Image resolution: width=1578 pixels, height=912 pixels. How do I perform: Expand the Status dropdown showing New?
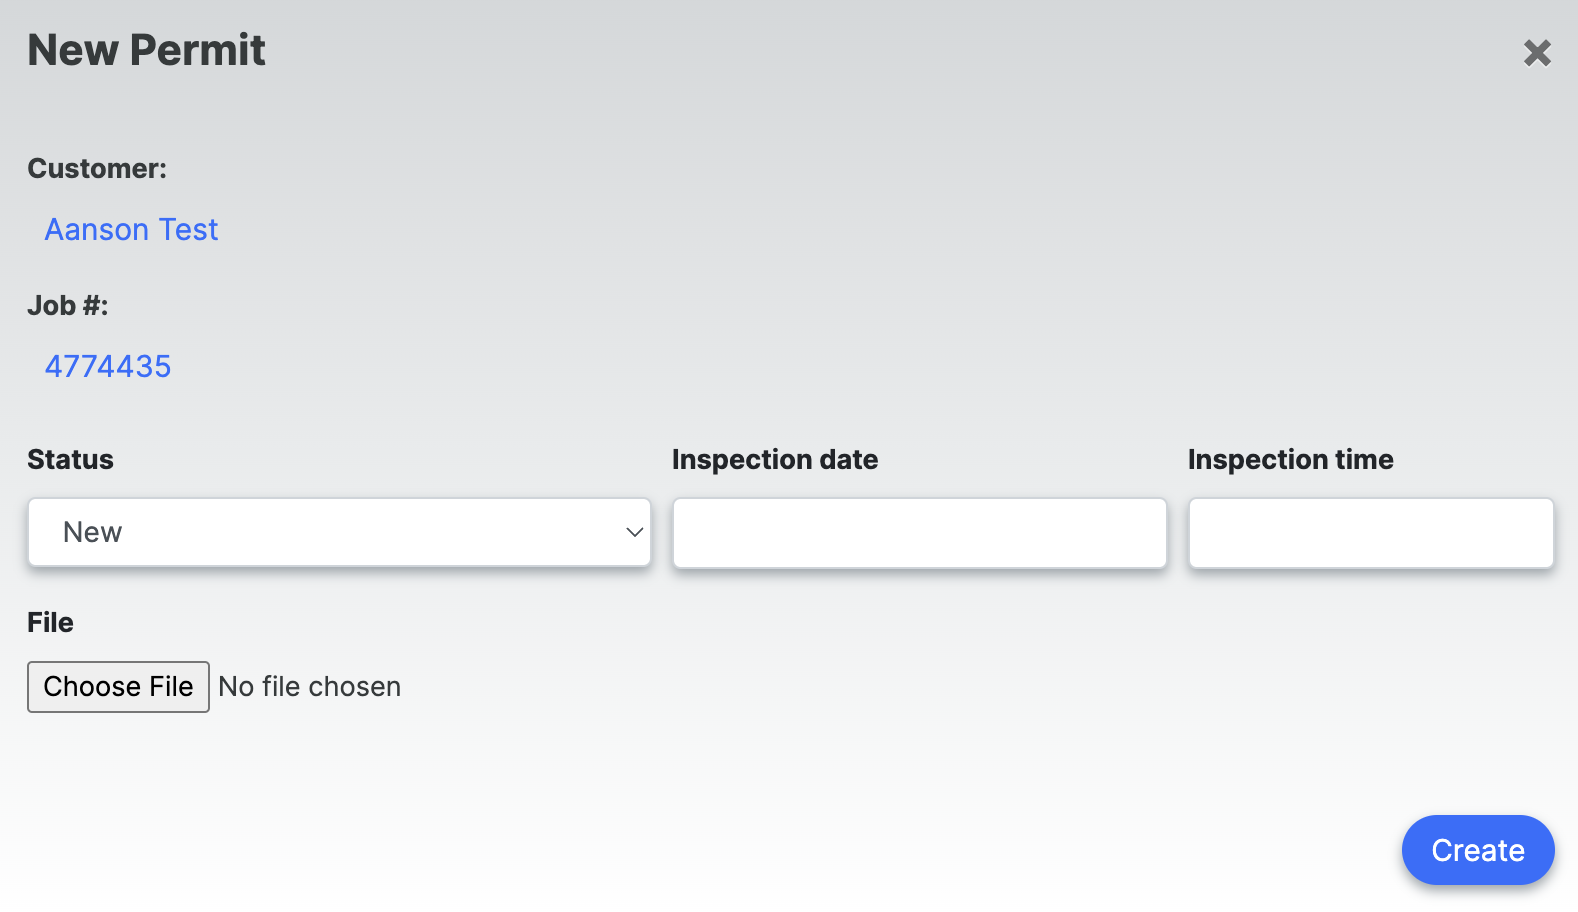click(339, 532)
